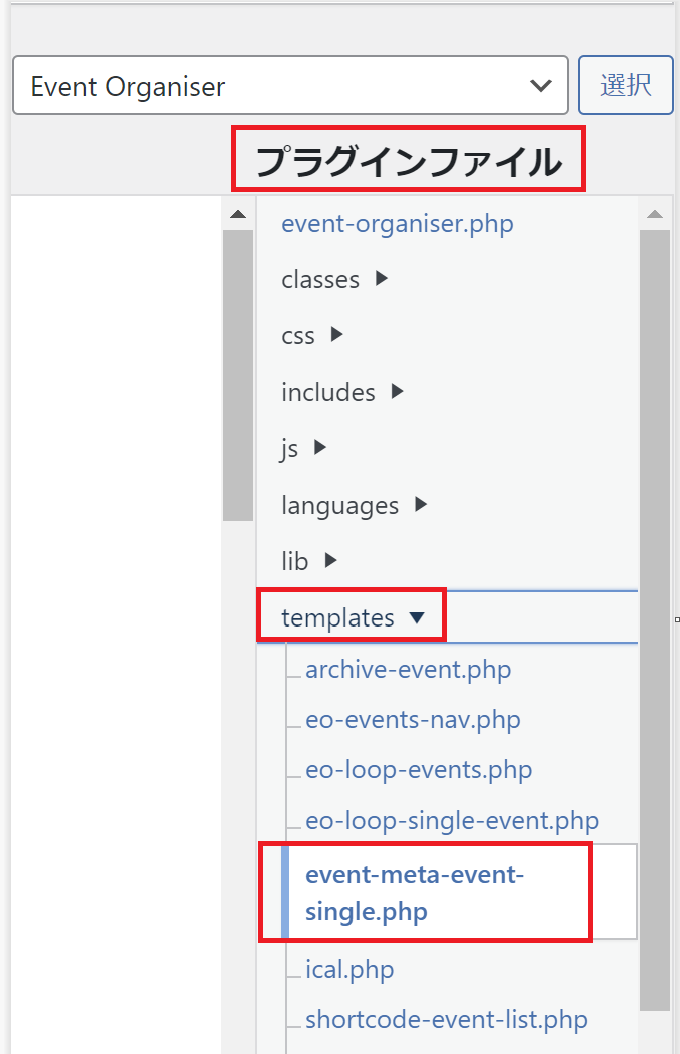Viewport: 680px width, 1054px height.
Task: Expand the lib folder
Action: coord(308,561)
